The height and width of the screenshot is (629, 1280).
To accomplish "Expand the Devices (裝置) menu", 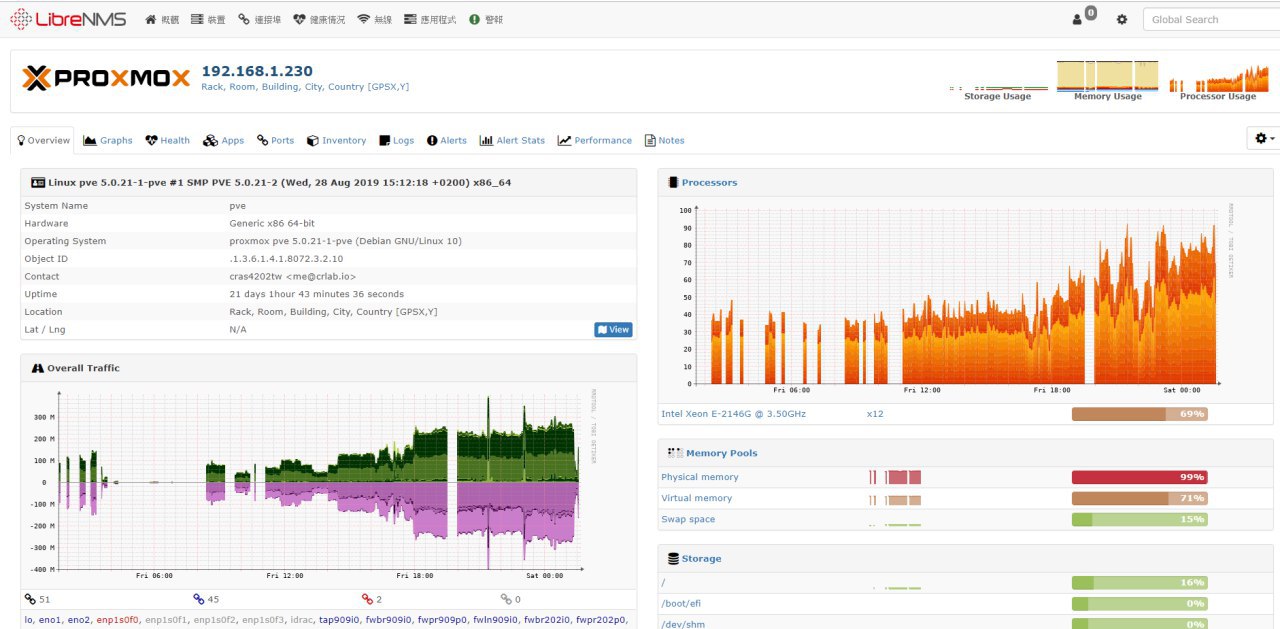I will (207, 19).
